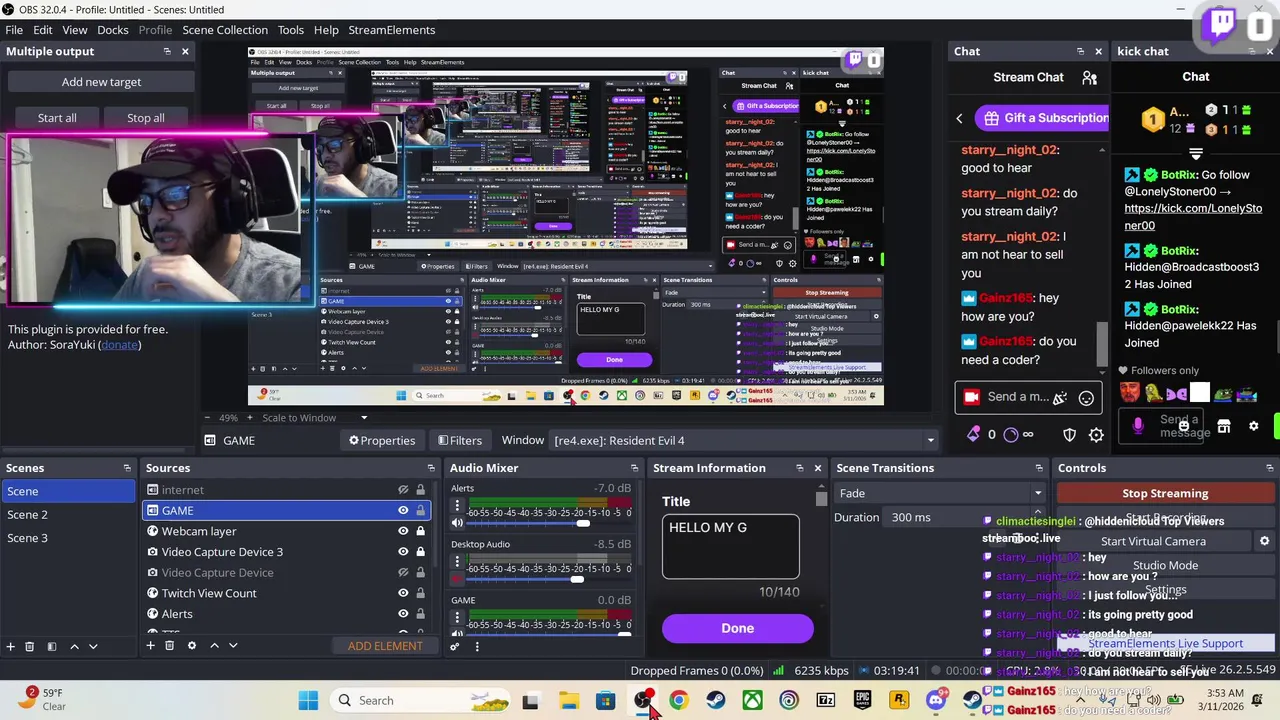The width and height of the screenshot is (1280, 720).
Task: Open the Twitch chat community users icon
Action: coord(1089,77)
